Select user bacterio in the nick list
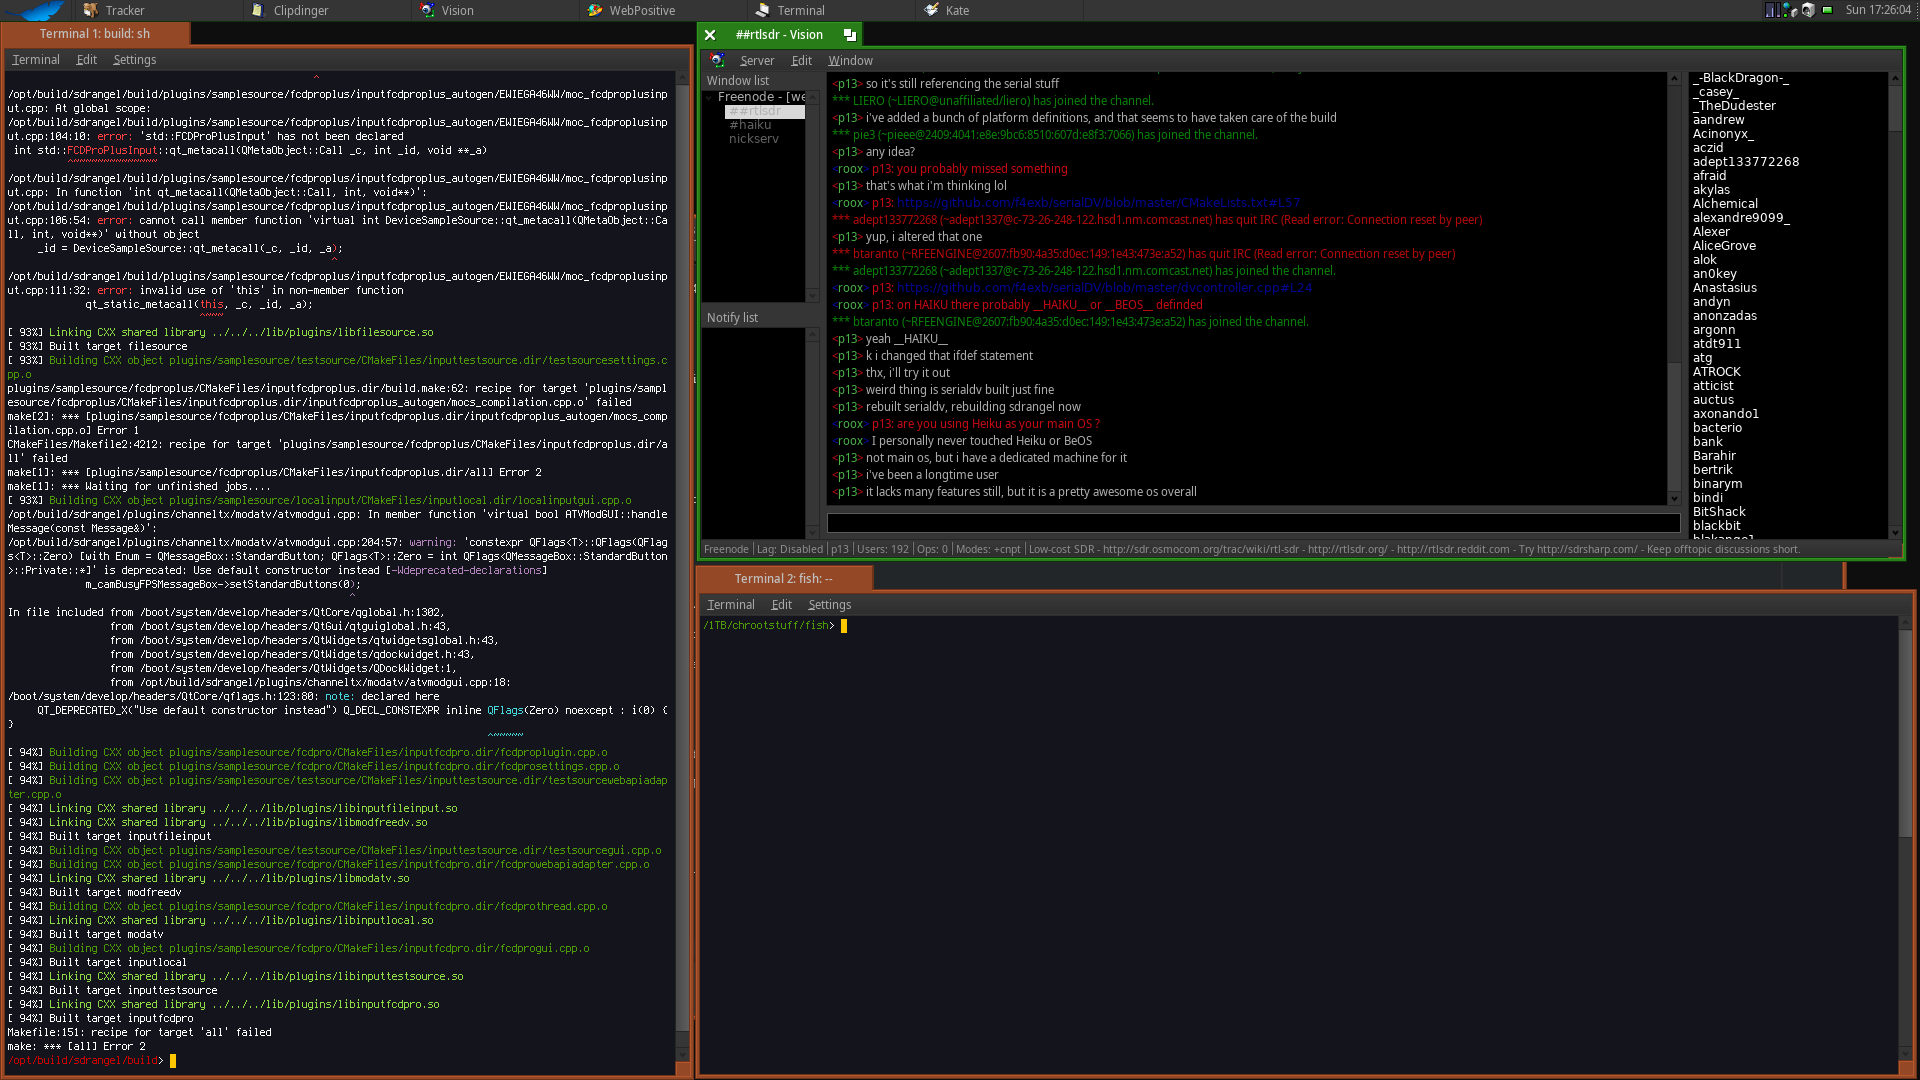 coord(1717,428)
